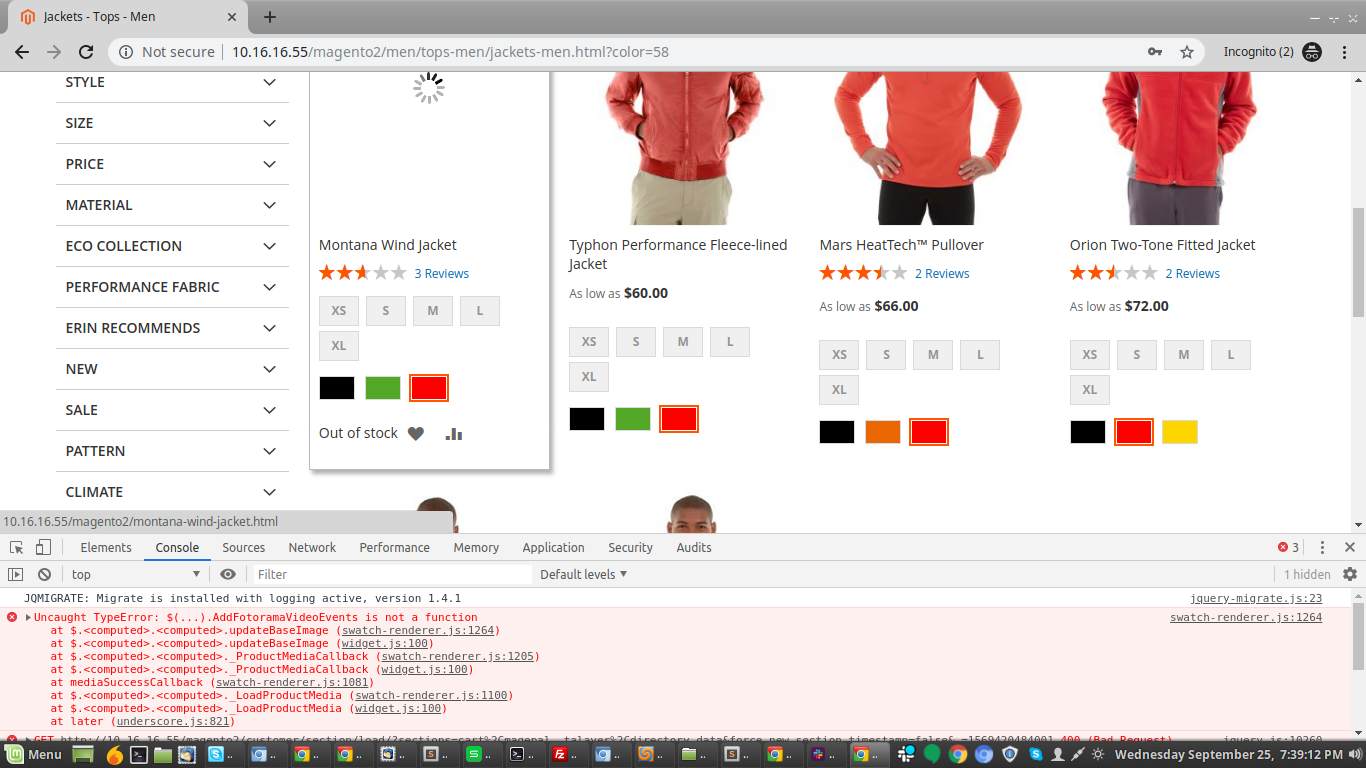Pick green swatch for Montana Wind Jacket
Image resolution: width=1366 pixels, height=768 pixels.
(383, 388)
